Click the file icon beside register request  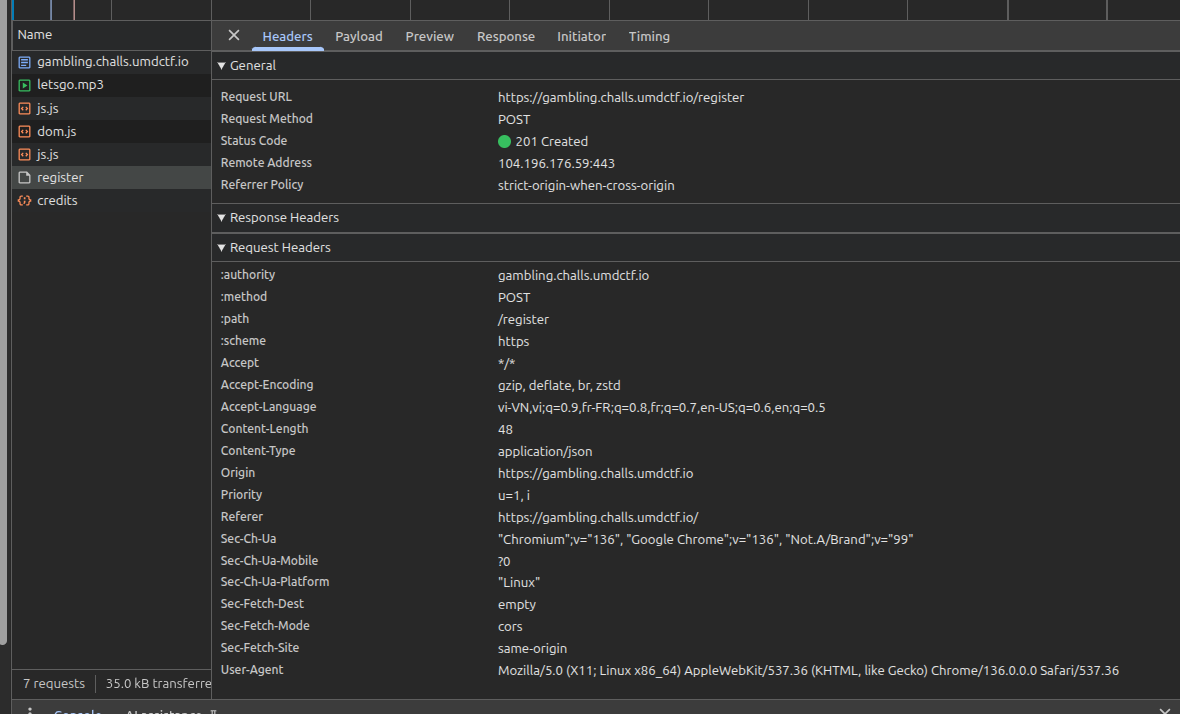tap(25, 177)
